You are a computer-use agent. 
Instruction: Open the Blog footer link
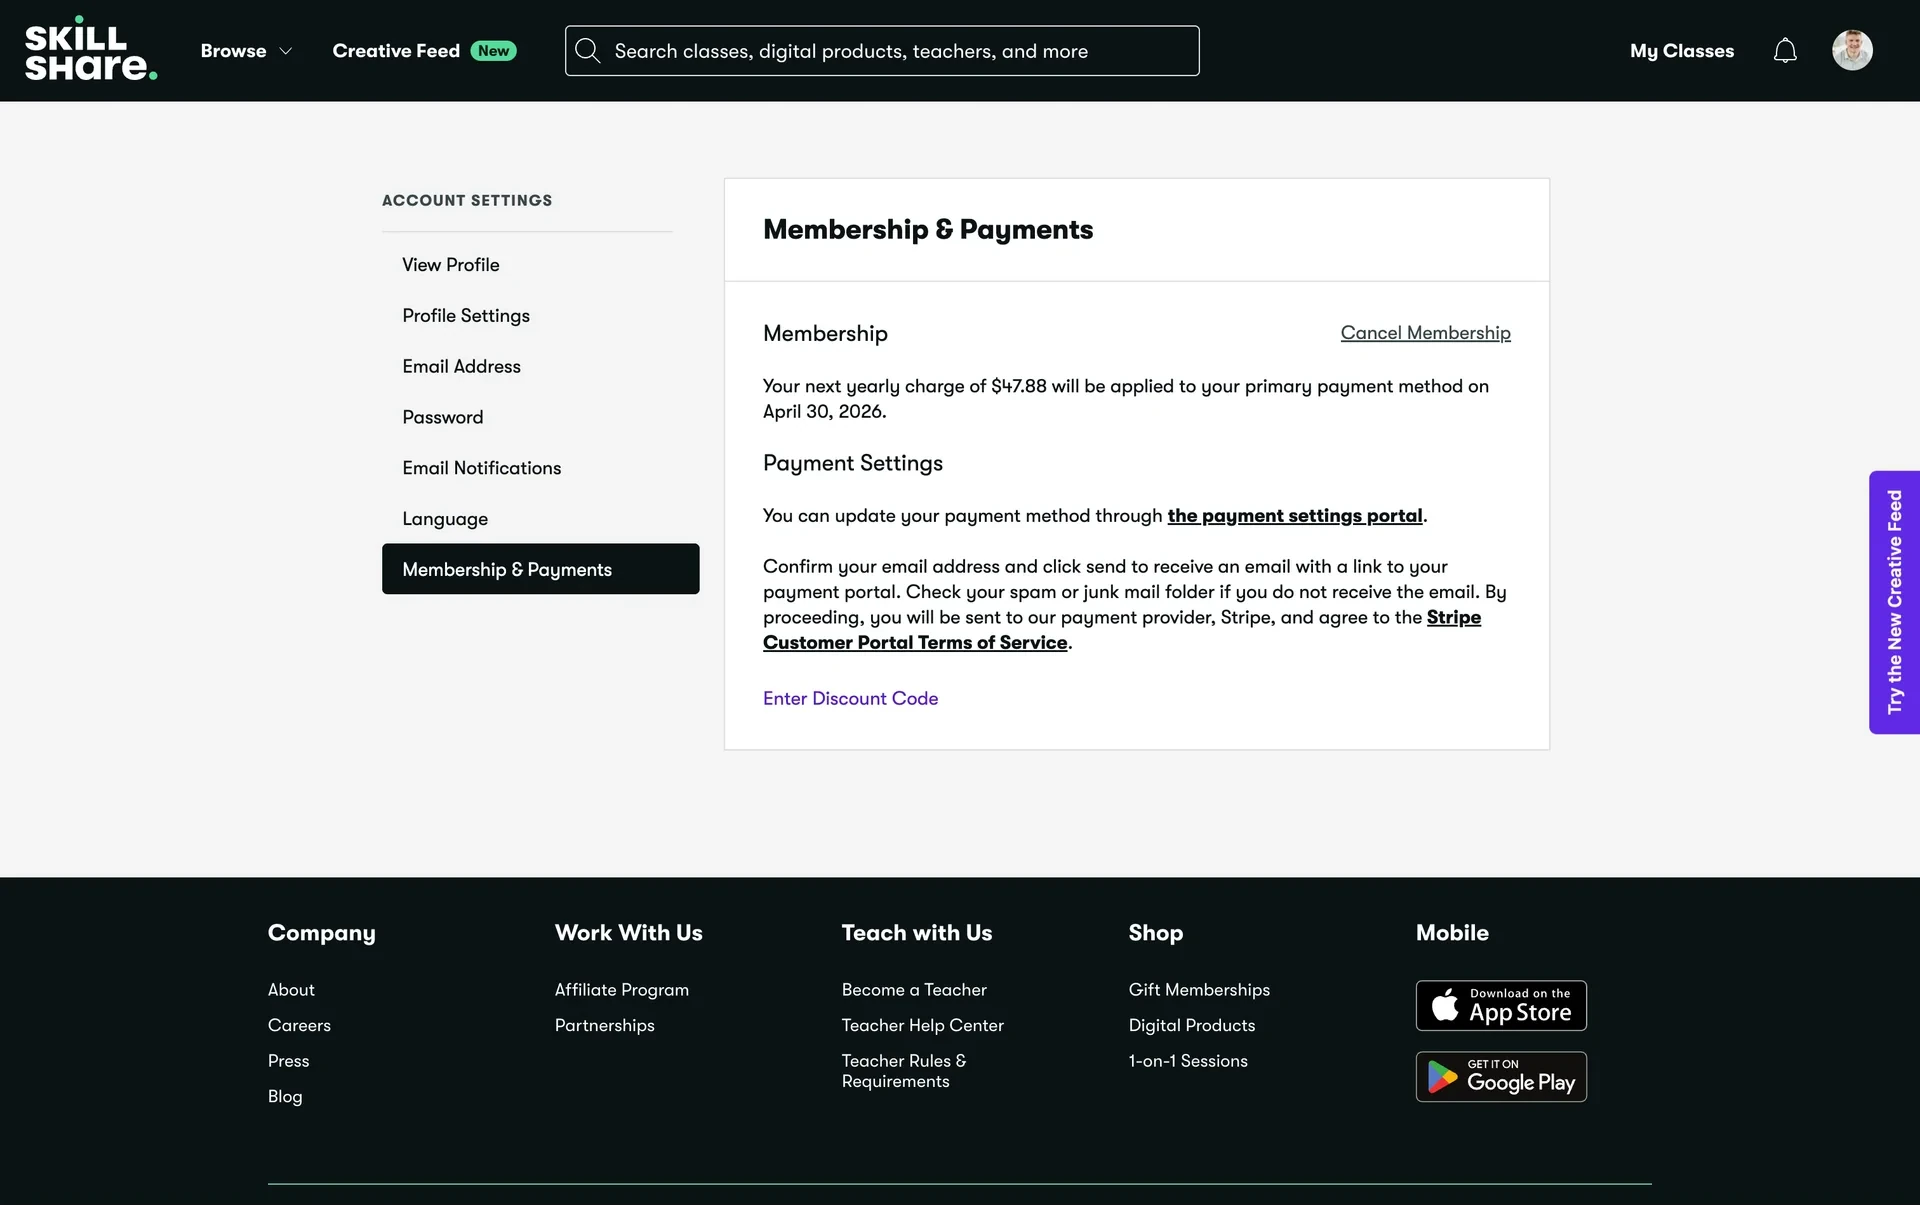(x=285, y=1097)
